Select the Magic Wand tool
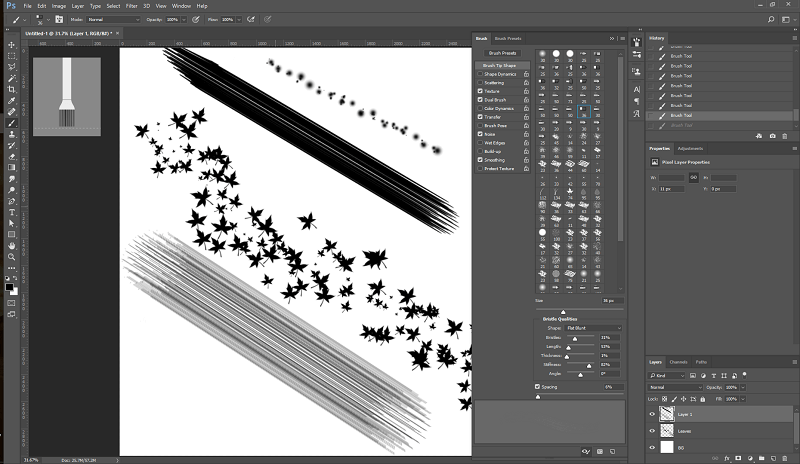The image size is (800, 464). point(11,78)
